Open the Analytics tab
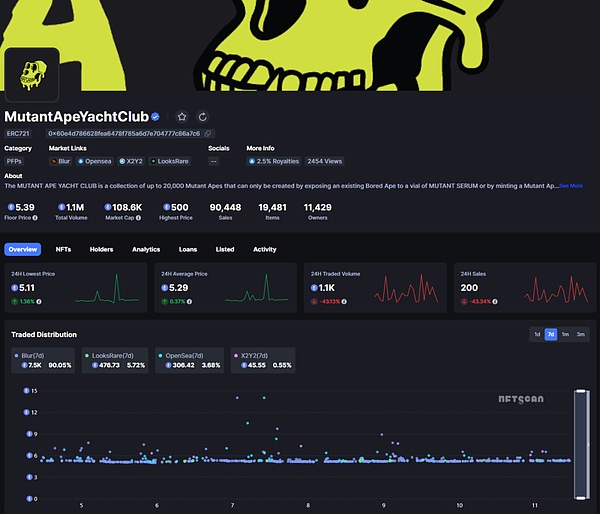 (x=146, y=249)
